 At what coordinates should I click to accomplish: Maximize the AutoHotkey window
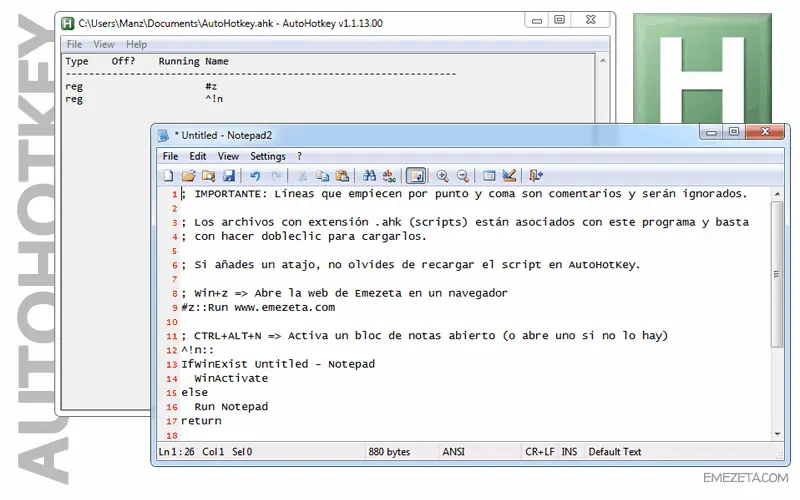click(x=560, y=20)
